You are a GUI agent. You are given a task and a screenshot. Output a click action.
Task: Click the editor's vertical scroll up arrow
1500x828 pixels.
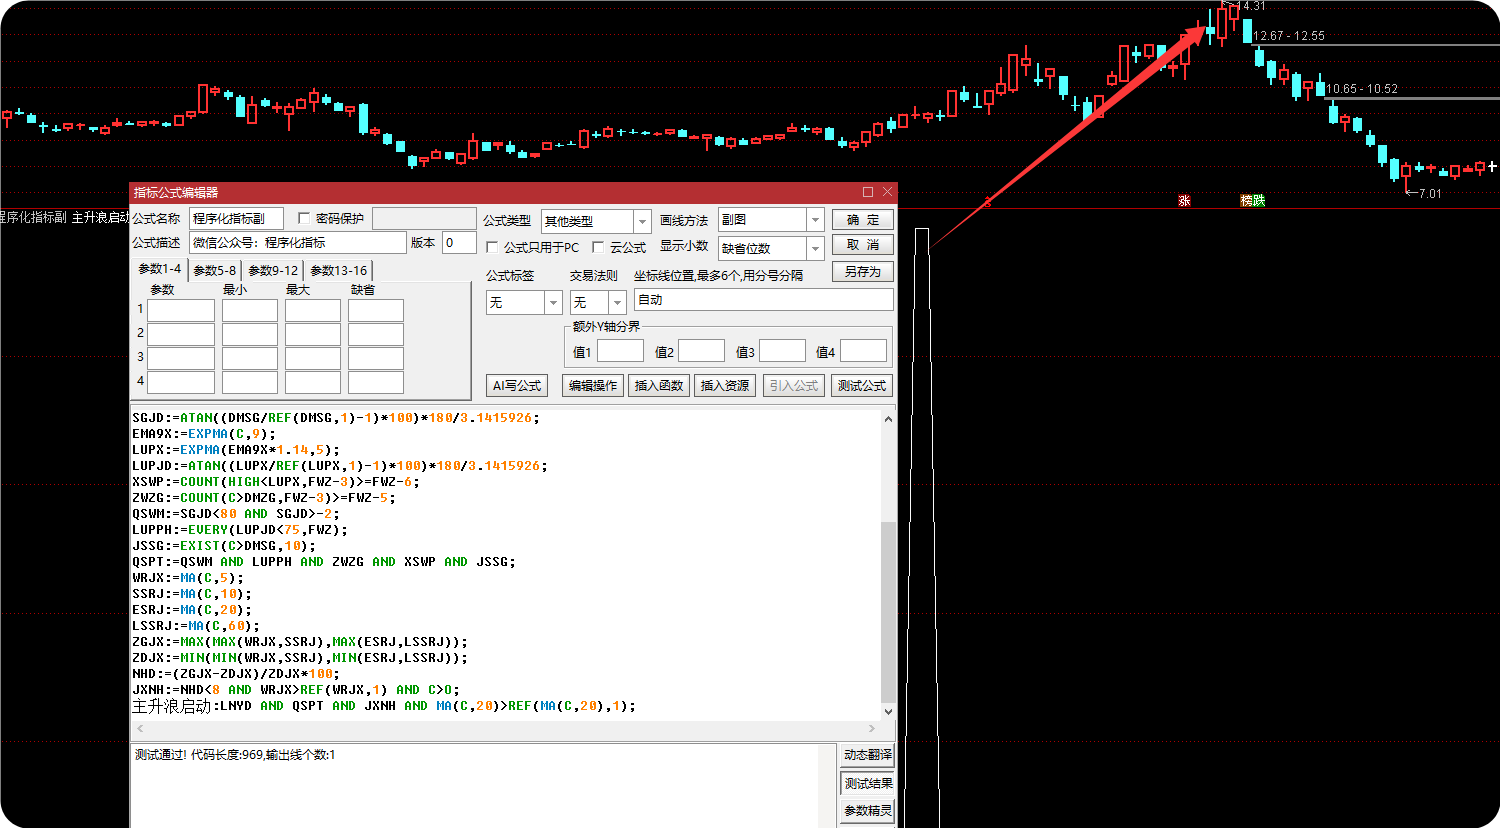[x=888, y=420]
